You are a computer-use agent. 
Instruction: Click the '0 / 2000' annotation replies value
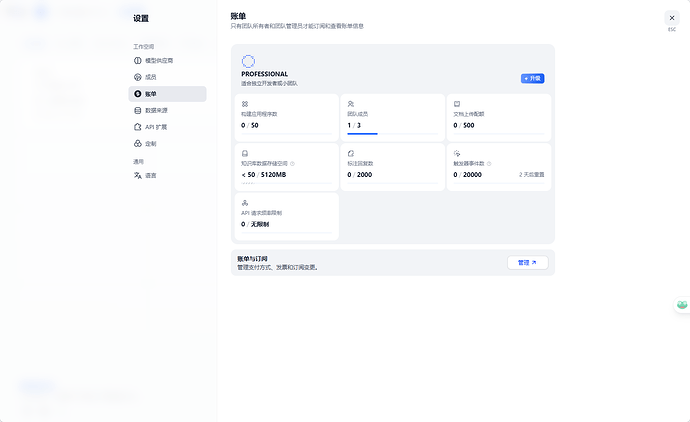360,175
